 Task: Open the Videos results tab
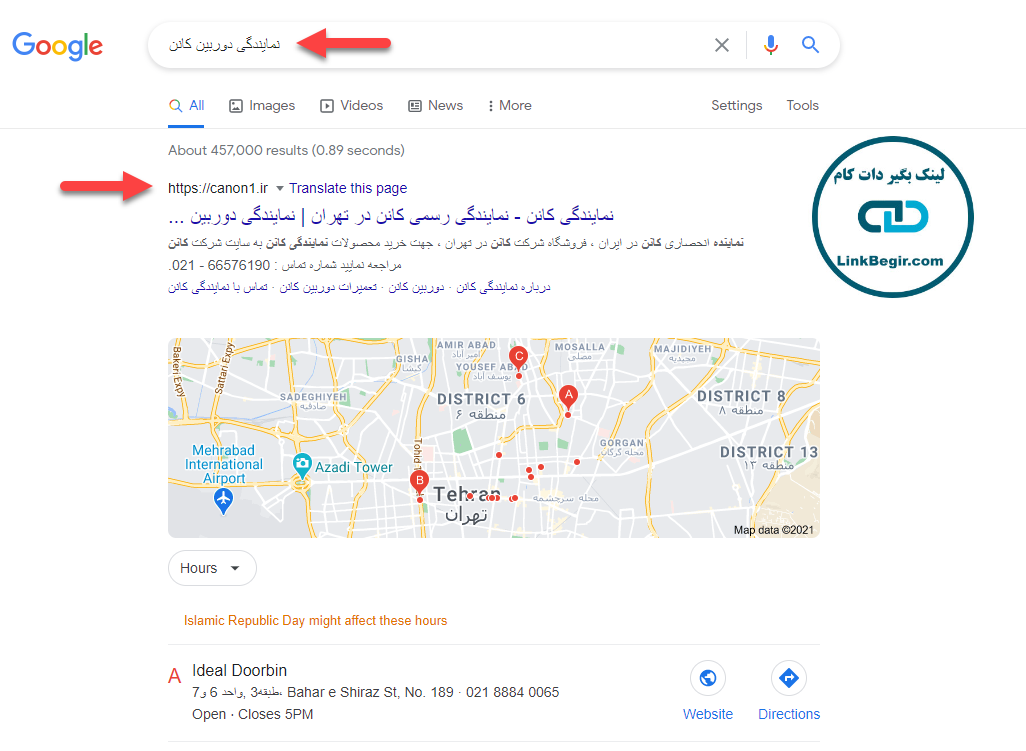[x=351, y=105]
